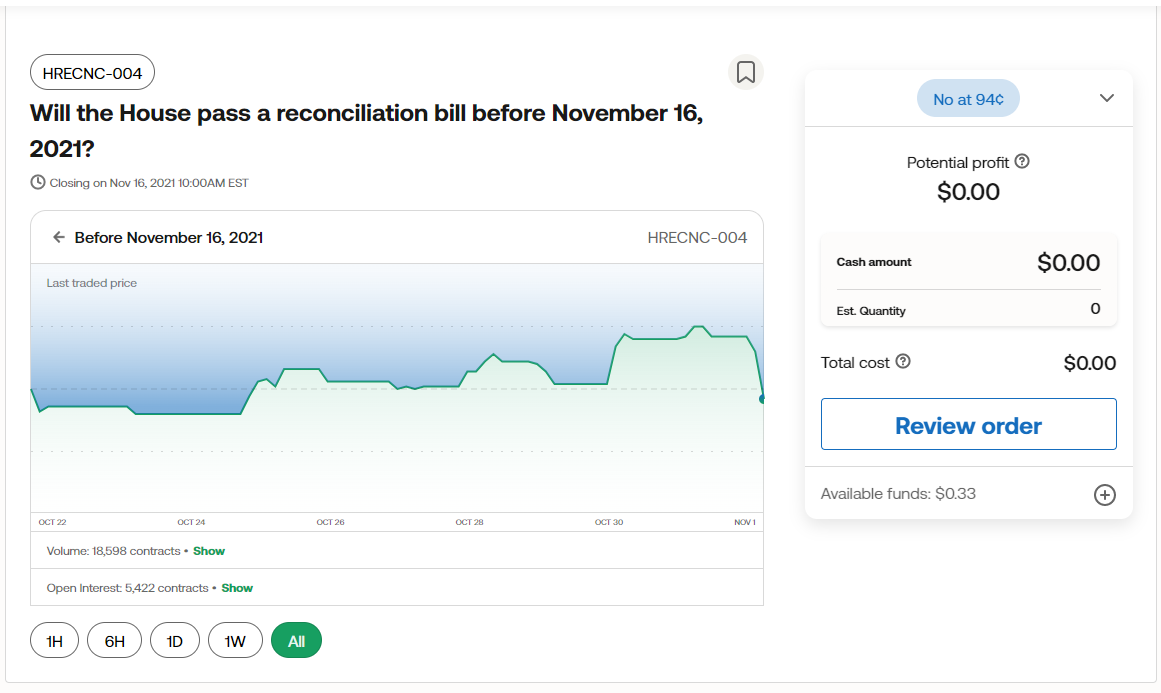Click the back arrow beside Before November 16, 2021

(59, 238)
